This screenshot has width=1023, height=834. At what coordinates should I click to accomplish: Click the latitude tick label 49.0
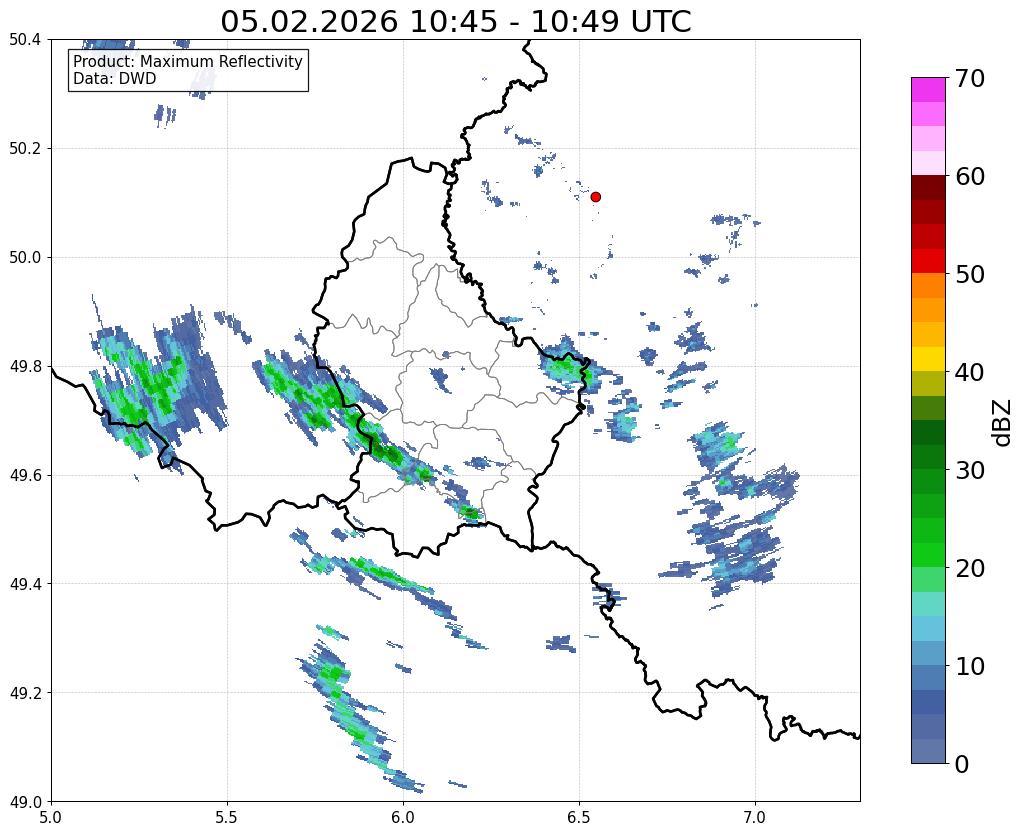pyautogui.click(x=25, y=802)
